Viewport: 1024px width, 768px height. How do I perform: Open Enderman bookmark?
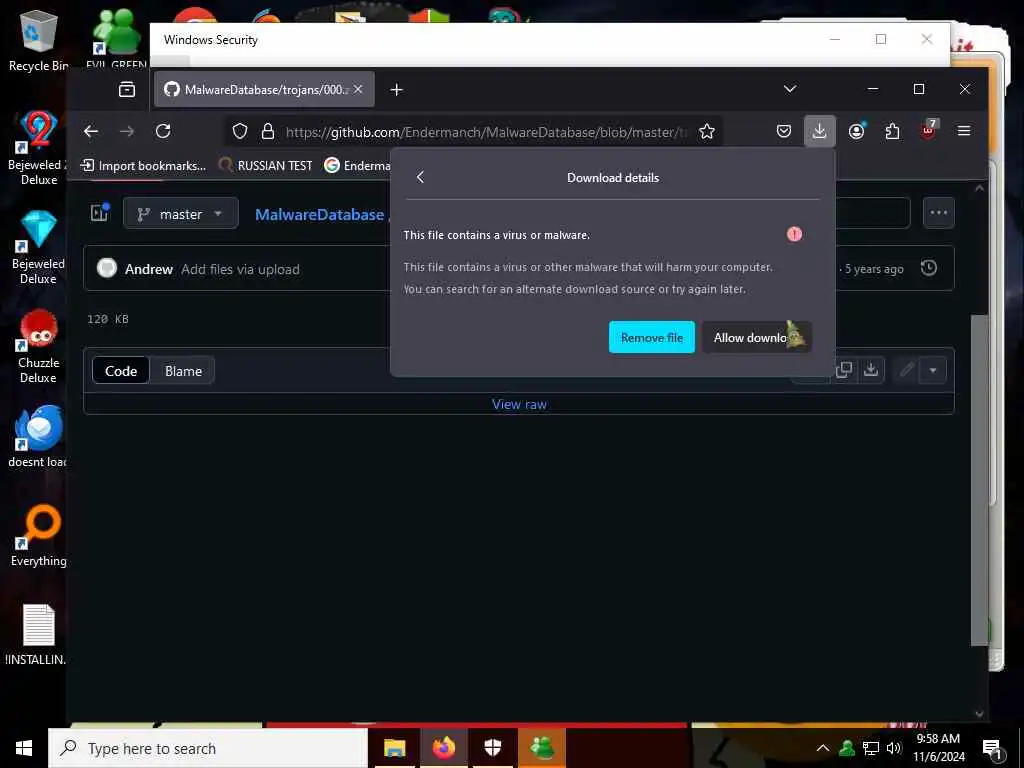pos(357,165)
